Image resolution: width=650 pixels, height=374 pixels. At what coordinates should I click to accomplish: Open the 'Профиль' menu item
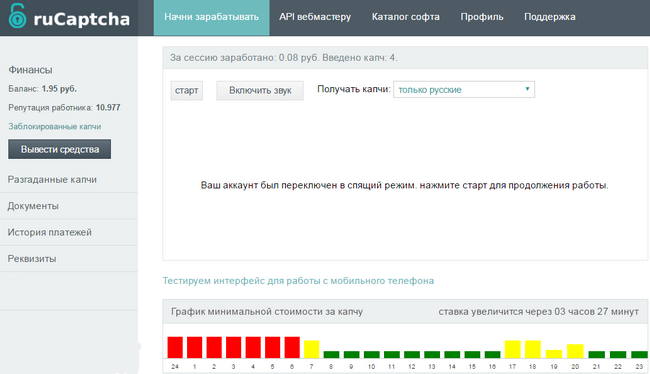[482, 17]
